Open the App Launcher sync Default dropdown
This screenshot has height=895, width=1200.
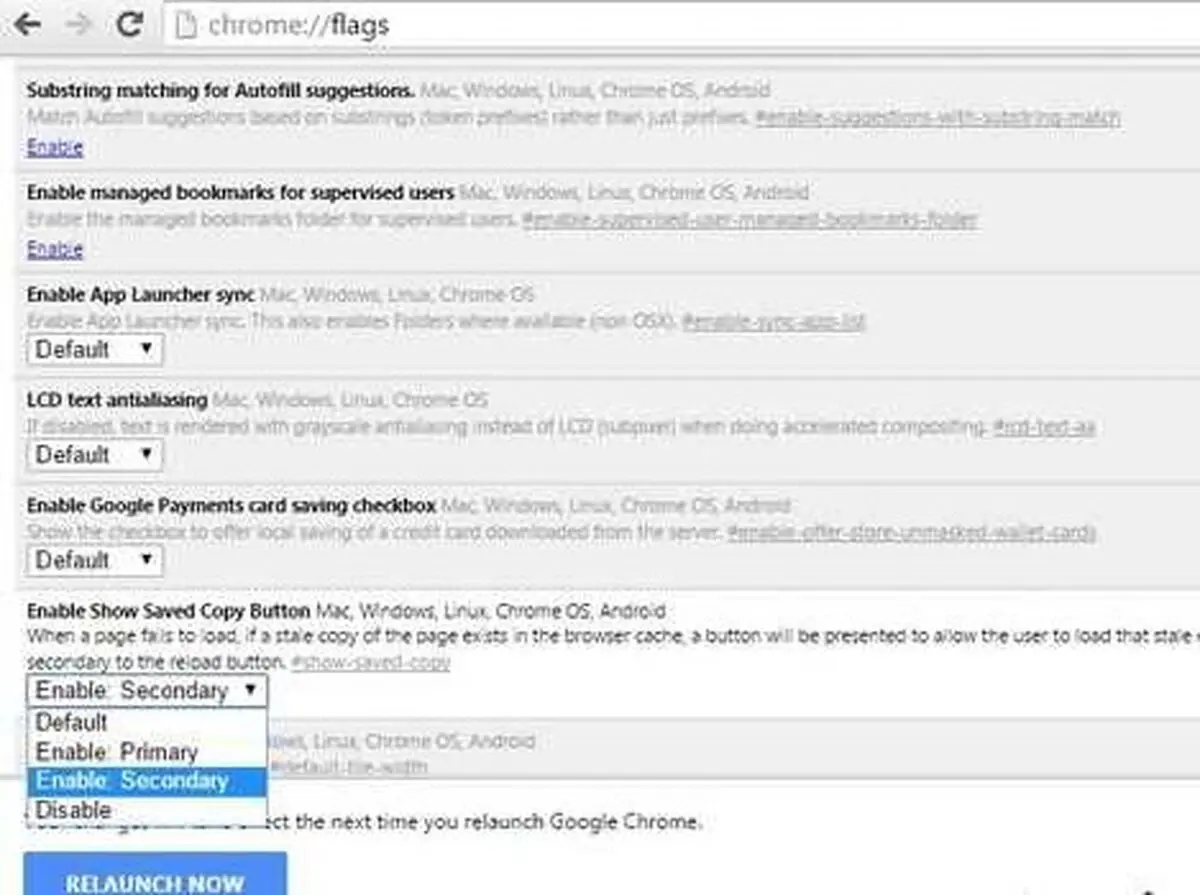pyautogui.click(x=95, y=349)
